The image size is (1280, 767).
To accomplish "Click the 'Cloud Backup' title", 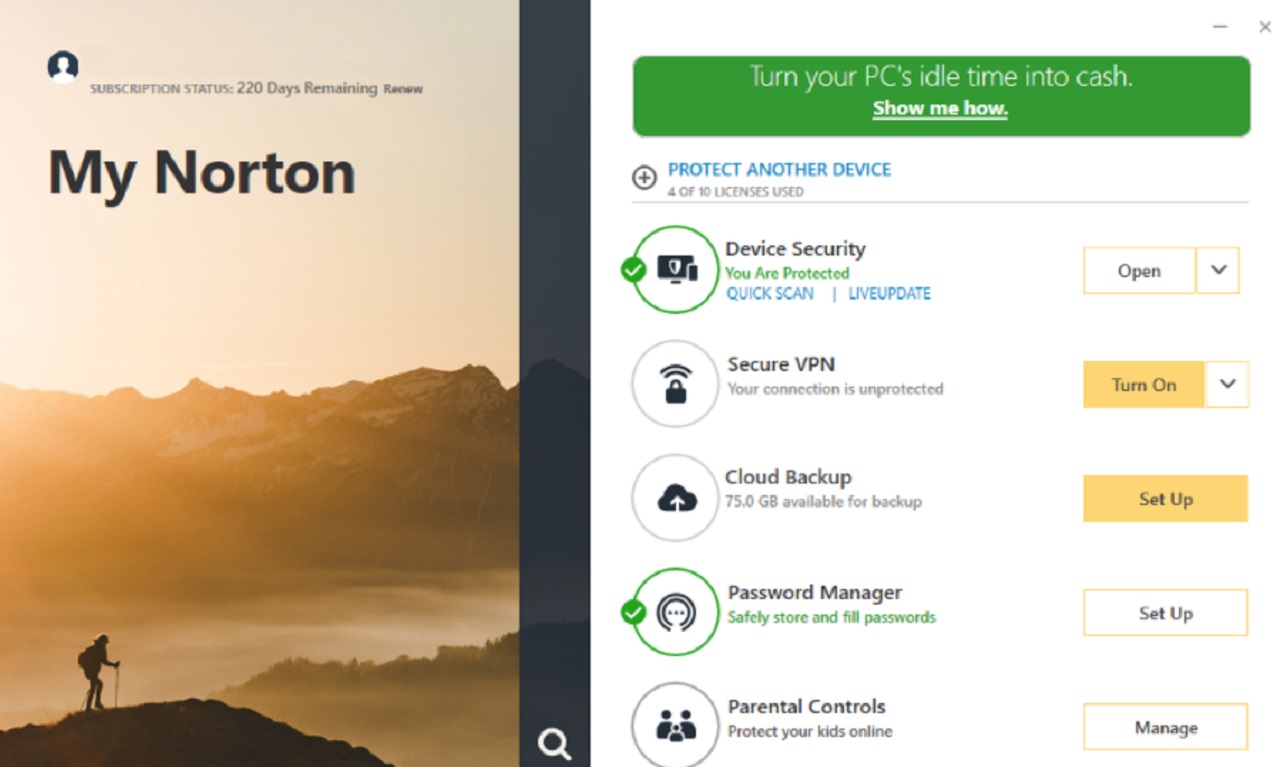I will click(x=788, y=477).
